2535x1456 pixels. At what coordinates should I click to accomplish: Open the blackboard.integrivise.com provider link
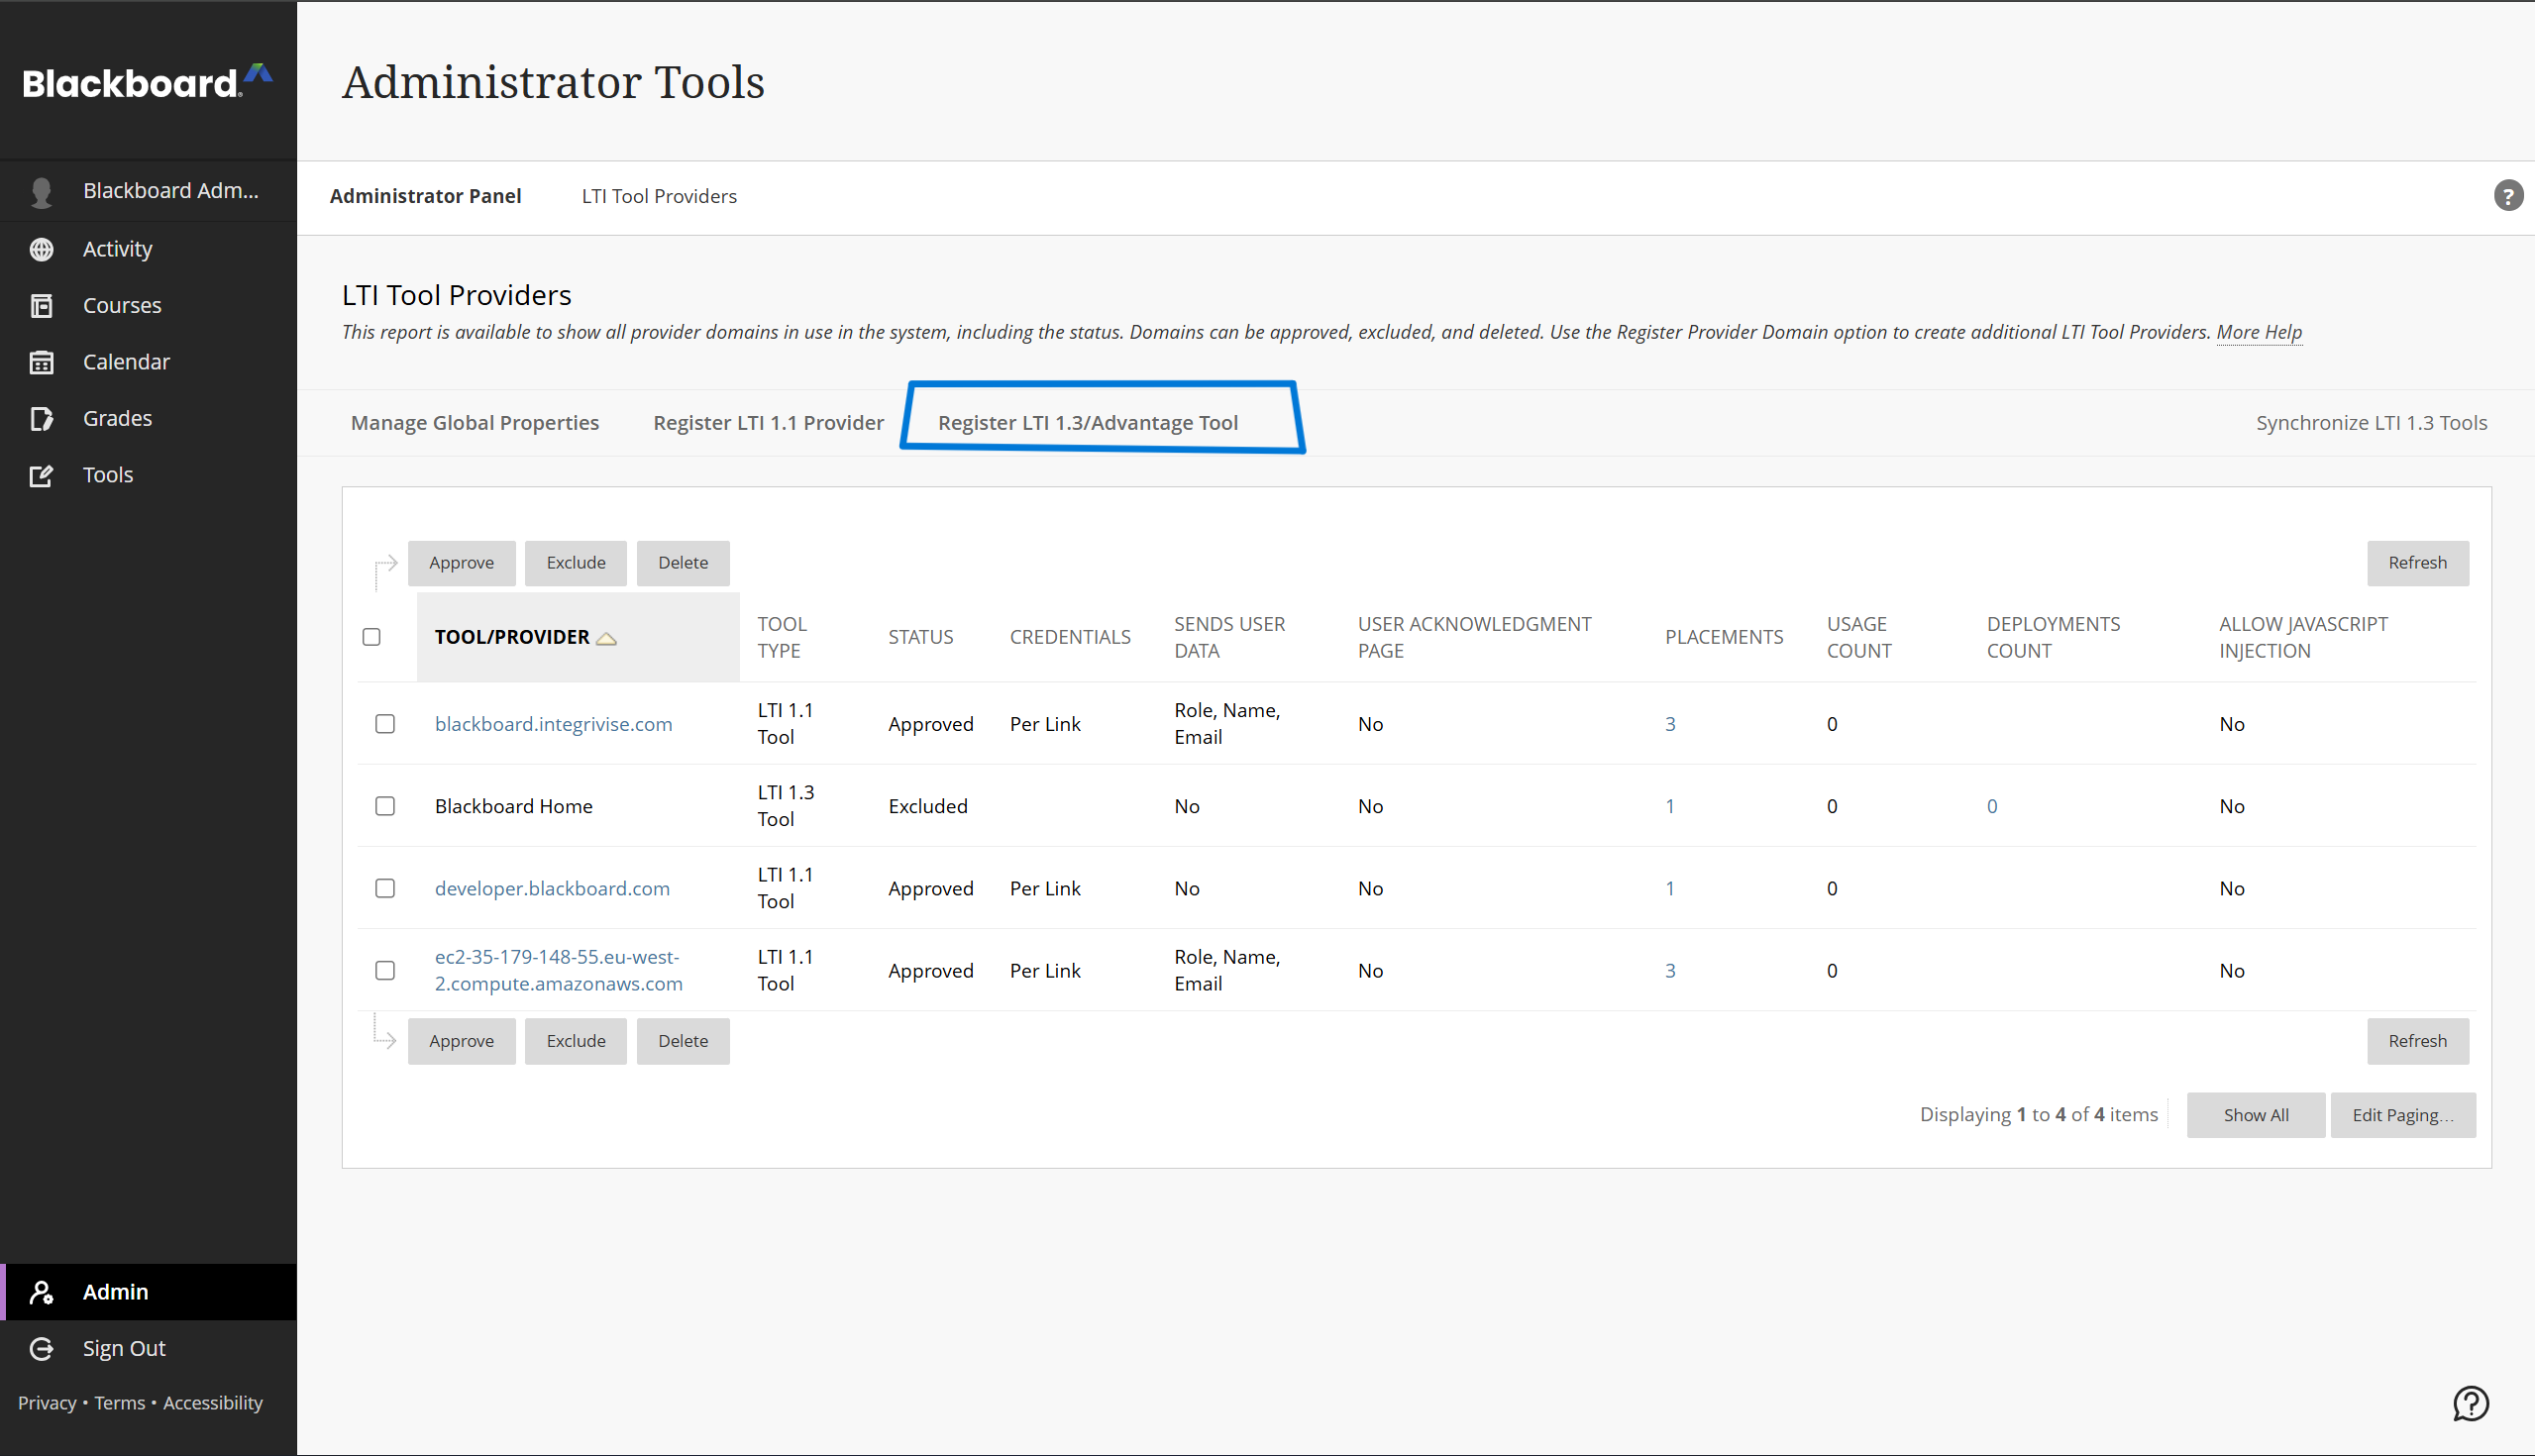point(553,724)
